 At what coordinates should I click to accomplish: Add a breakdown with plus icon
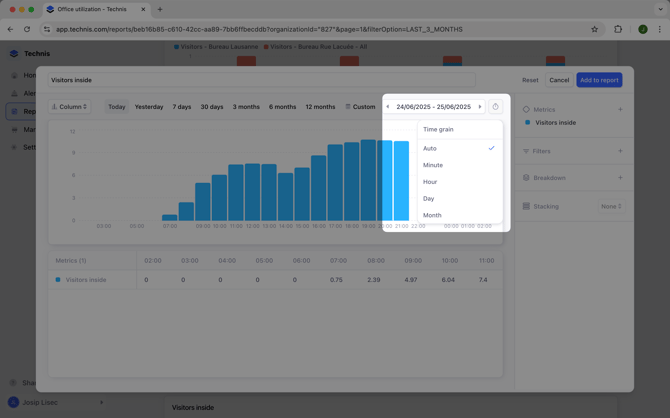(x=620, y=178)
